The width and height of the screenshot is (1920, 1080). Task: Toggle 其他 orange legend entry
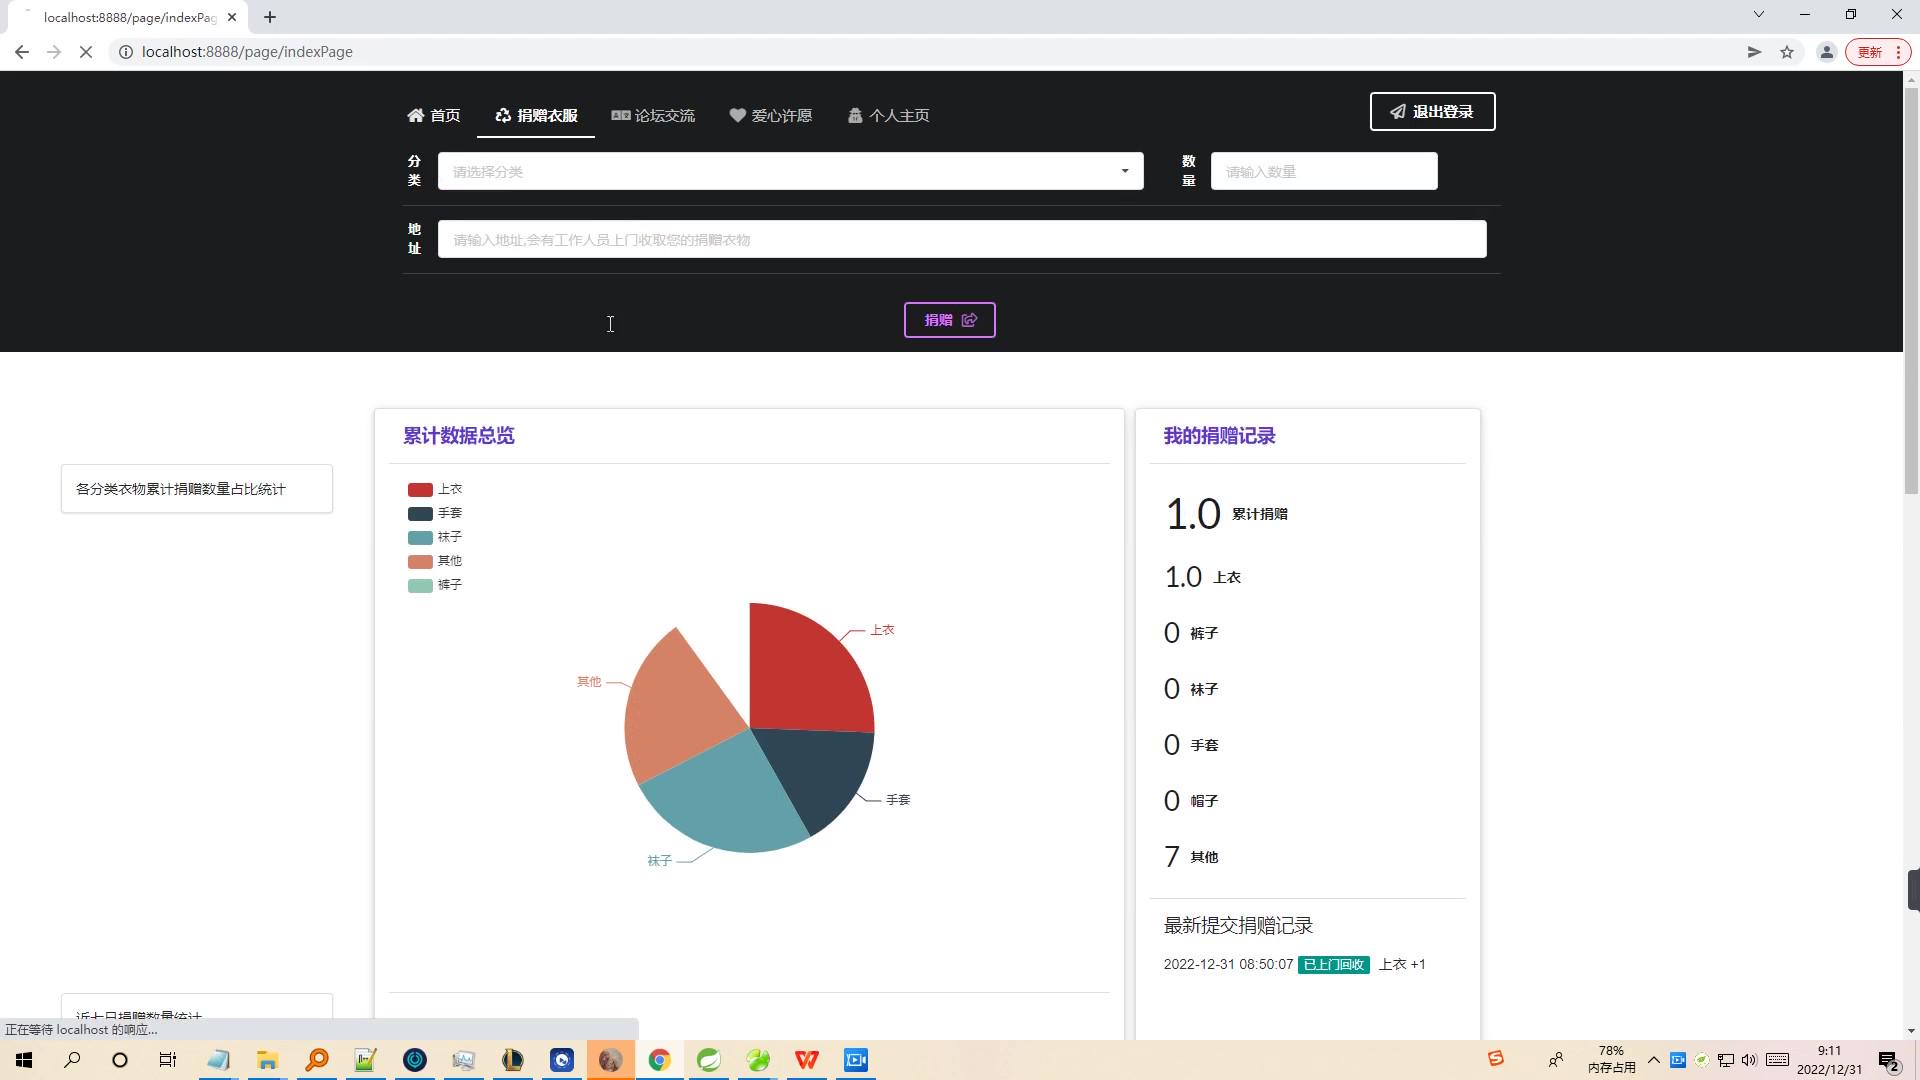[436, 561]
